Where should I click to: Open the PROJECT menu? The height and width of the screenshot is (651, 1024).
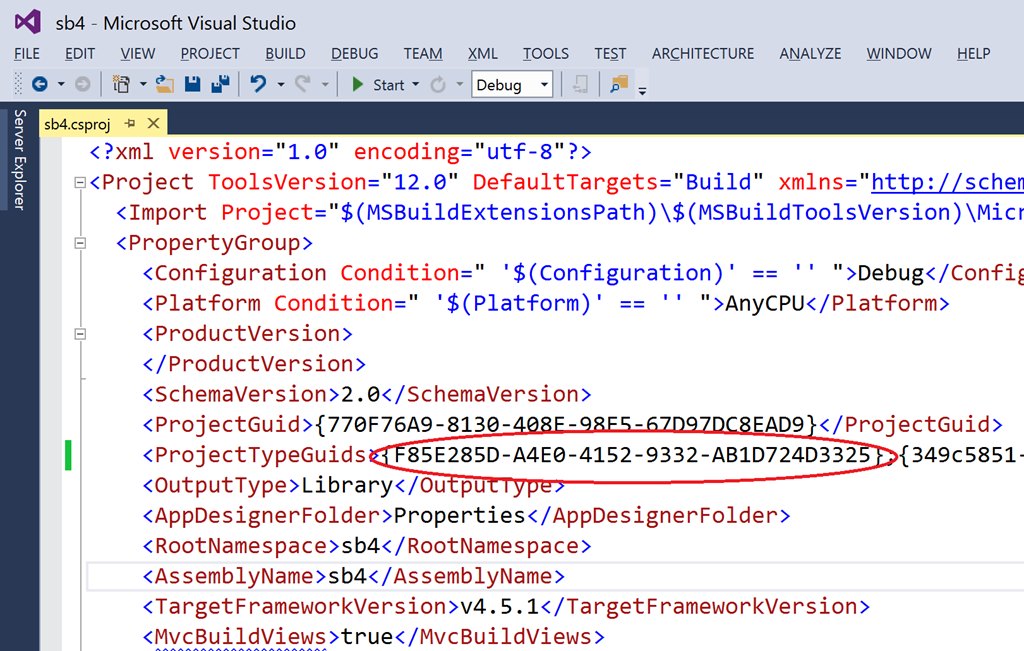[210, 54]
